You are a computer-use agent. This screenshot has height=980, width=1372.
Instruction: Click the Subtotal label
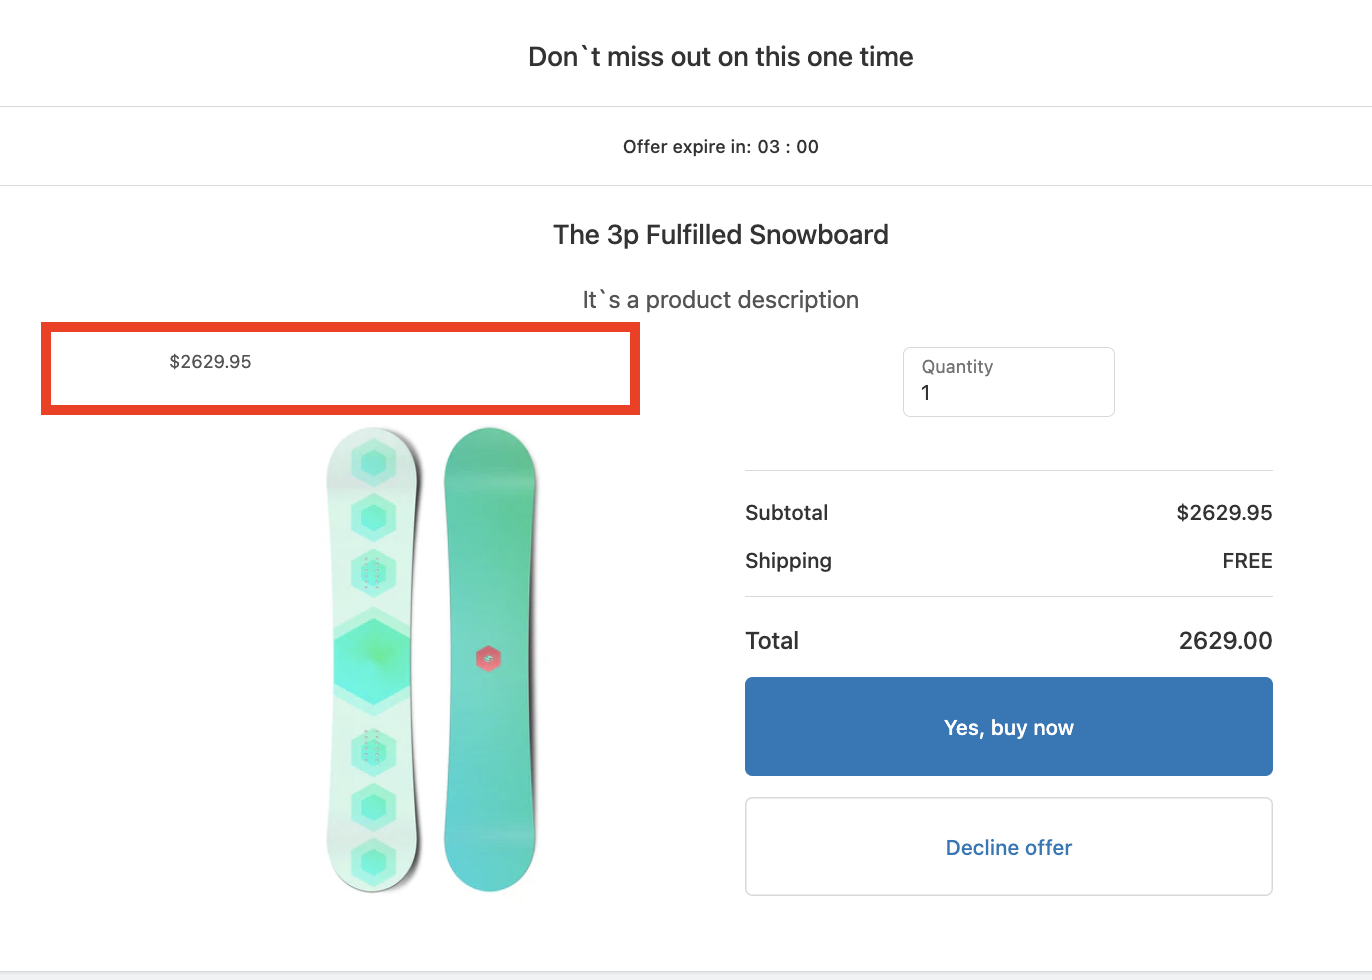coord(786,513)
